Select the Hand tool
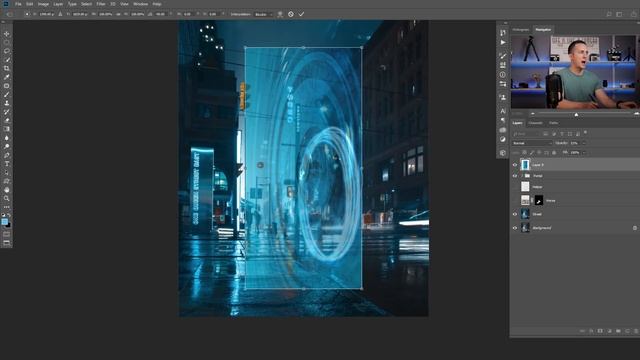Screen dimensions: 640x360 point(7,190)
